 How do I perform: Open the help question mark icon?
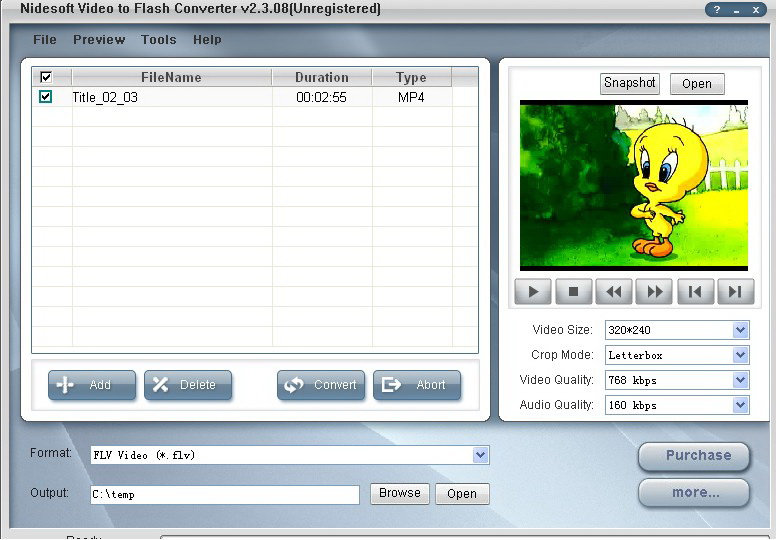(x=717, y=9)
